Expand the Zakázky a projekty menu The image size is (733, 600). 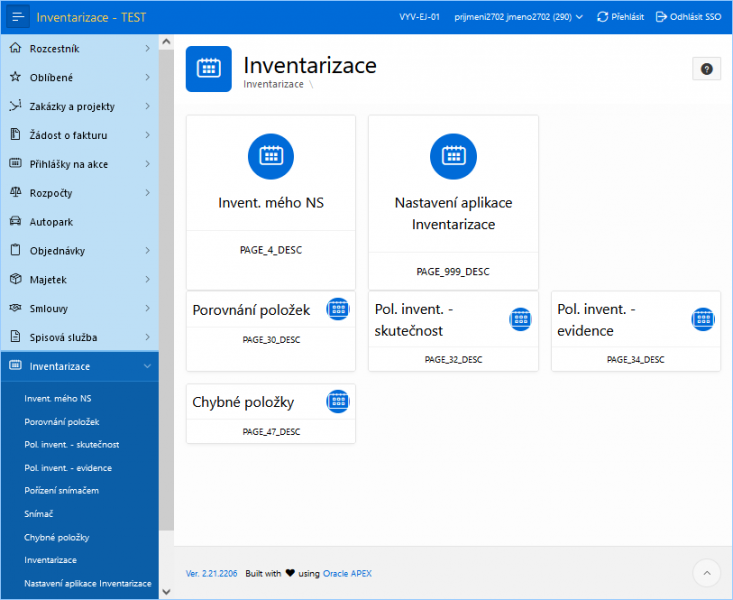click(147, 106)
